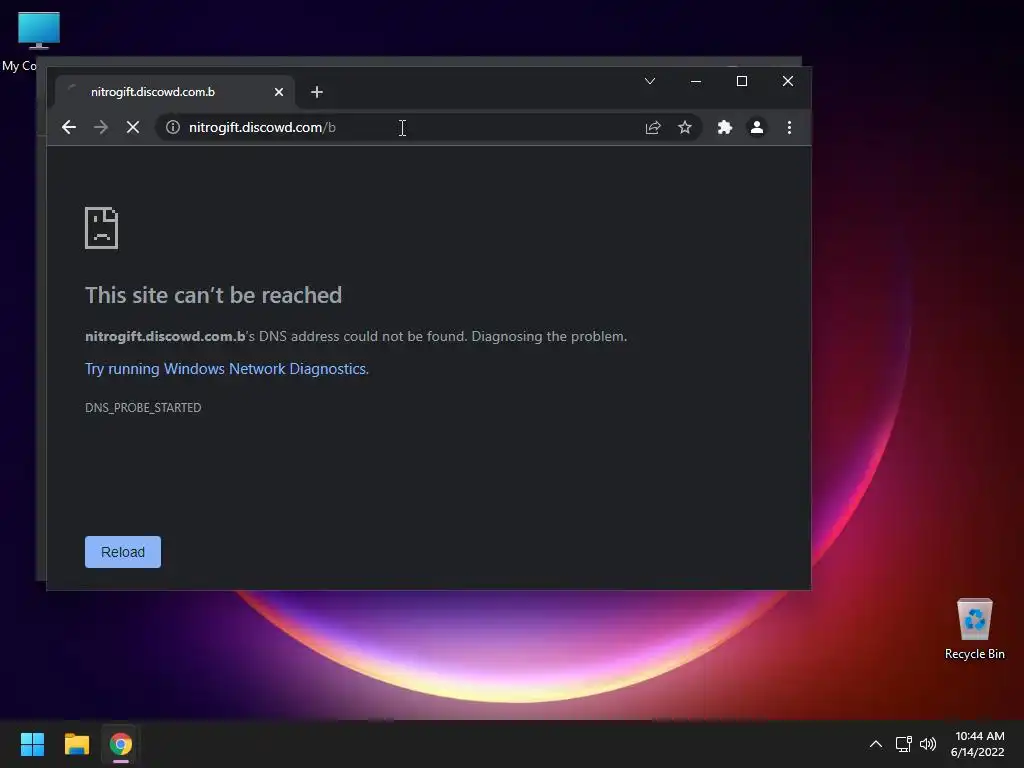The width and height of the screenshot is (1024, 768).
Task: Open File Explorer from the taskbar
Action: (x=76, y=744)
